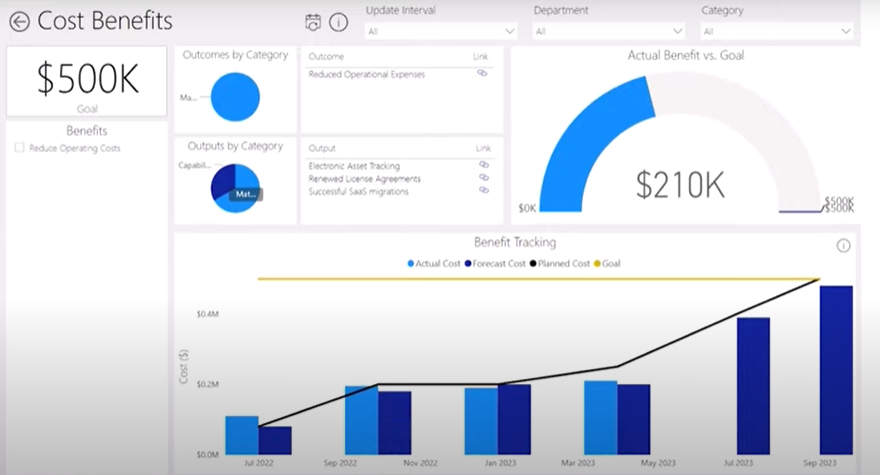Click the back arrow beside Cost Benefits
This screenshot has width=880, height=475.
[19, 21]
